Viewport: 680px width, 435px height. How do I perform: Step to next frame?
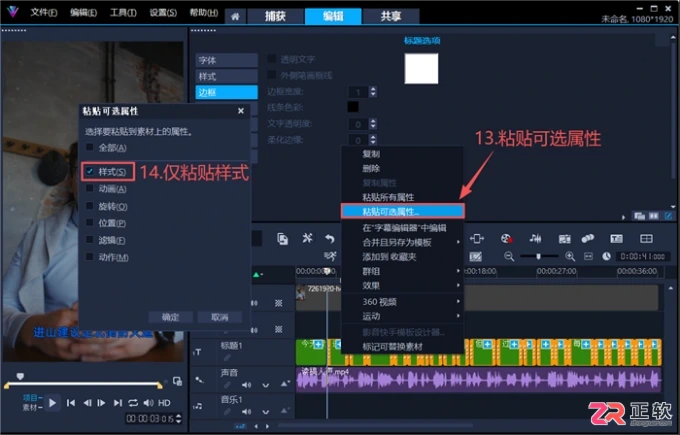point(101,403)
